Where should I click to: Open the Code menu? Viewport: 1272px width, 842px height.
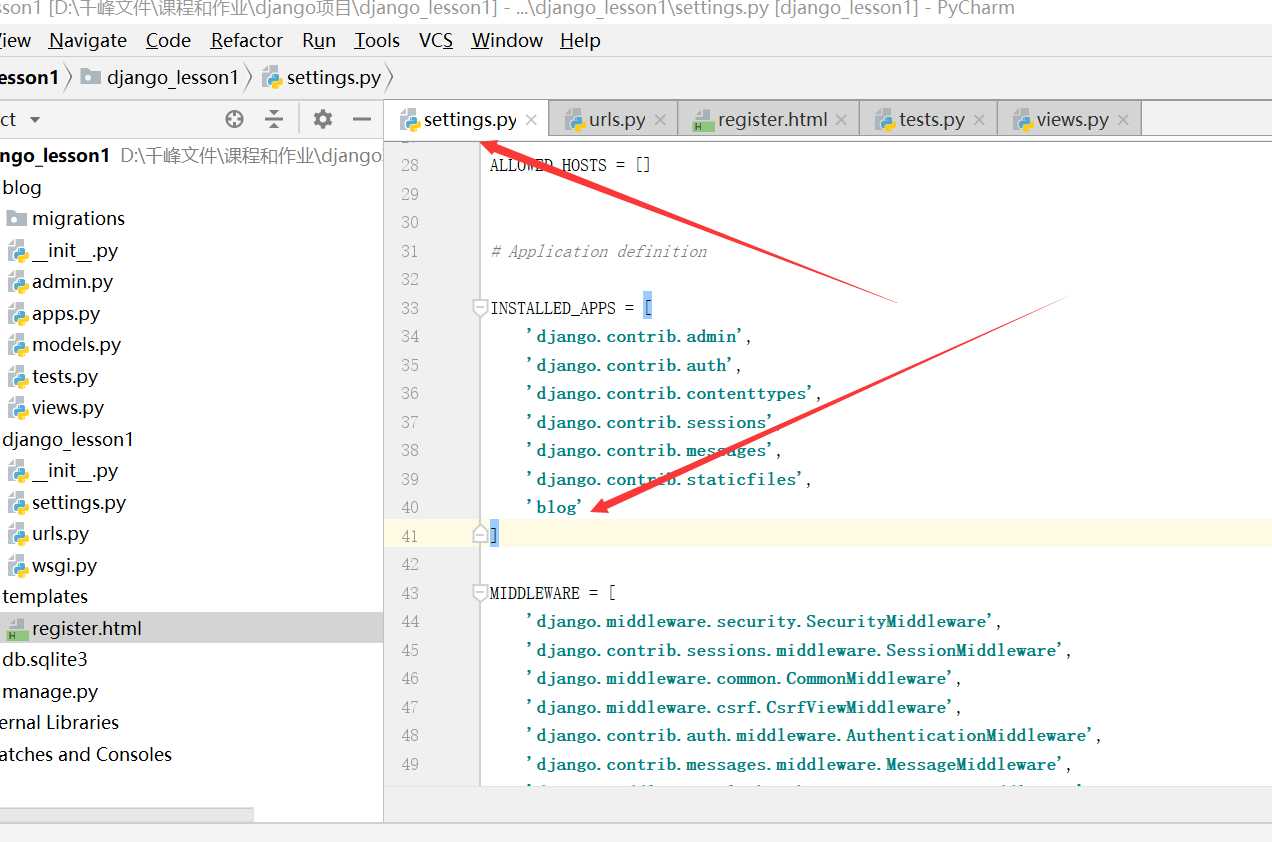[168, 40]
